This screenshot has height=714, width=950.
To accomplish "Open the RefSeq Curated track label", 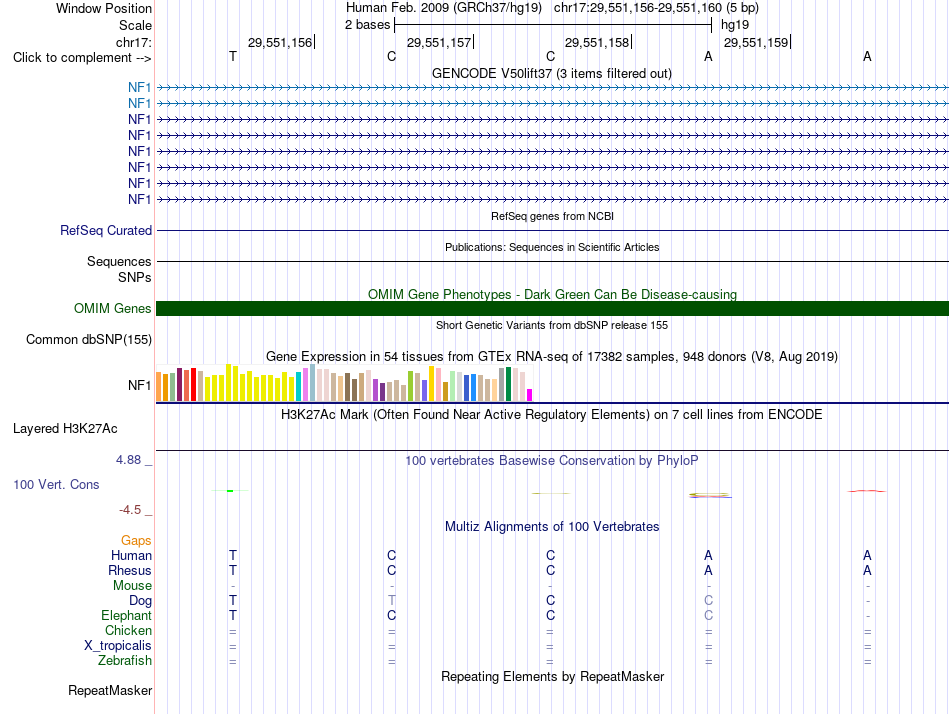I will (105, 230).
